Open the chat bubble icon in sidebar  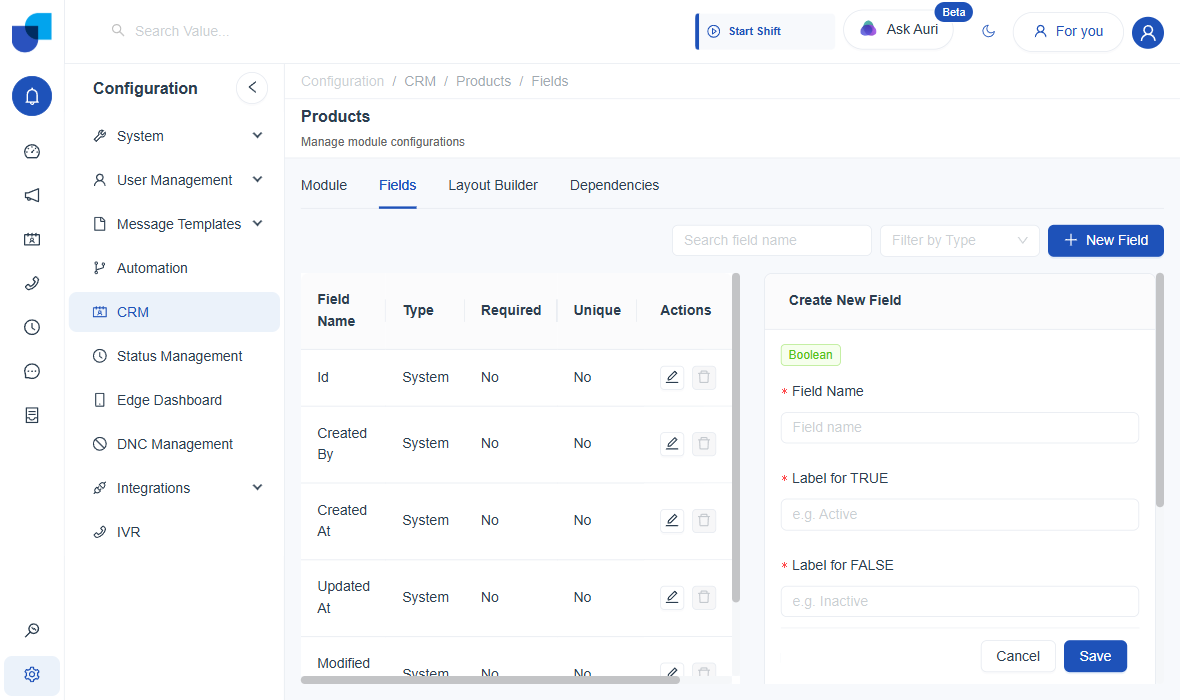coord(32,371)
